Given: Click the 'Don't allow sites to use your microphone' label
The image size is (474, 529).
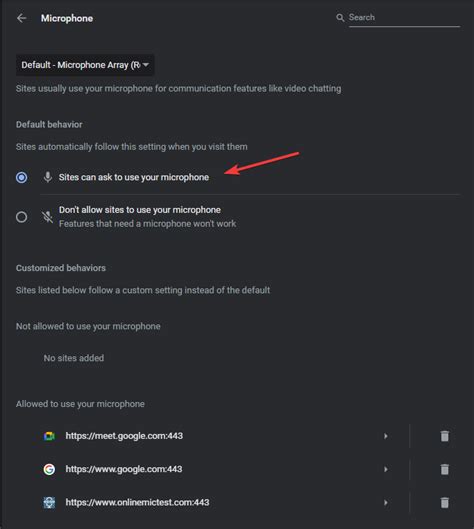Looking at the screenshot, I should click(x=140, y=210).
